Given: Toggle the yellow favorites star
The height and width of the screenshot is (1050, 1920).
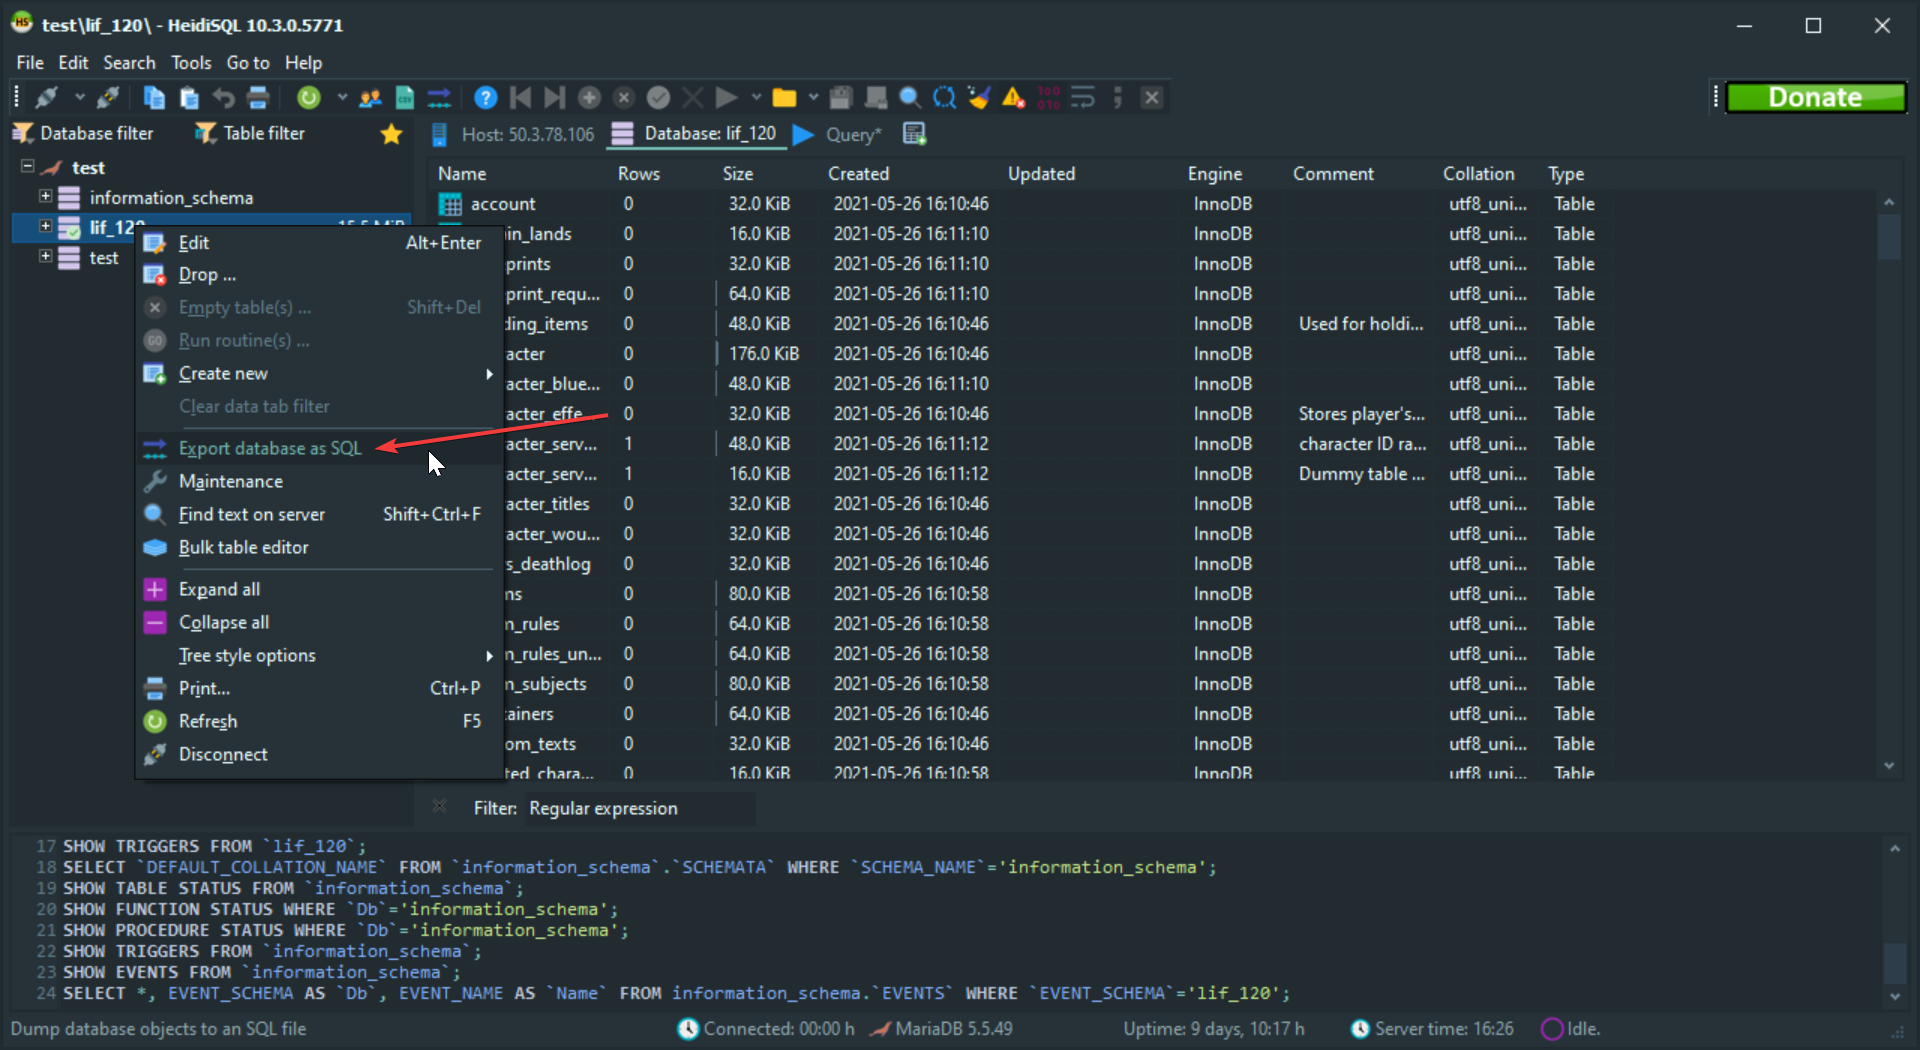Looking at the screenshot, I should click(x=391, y=134).
